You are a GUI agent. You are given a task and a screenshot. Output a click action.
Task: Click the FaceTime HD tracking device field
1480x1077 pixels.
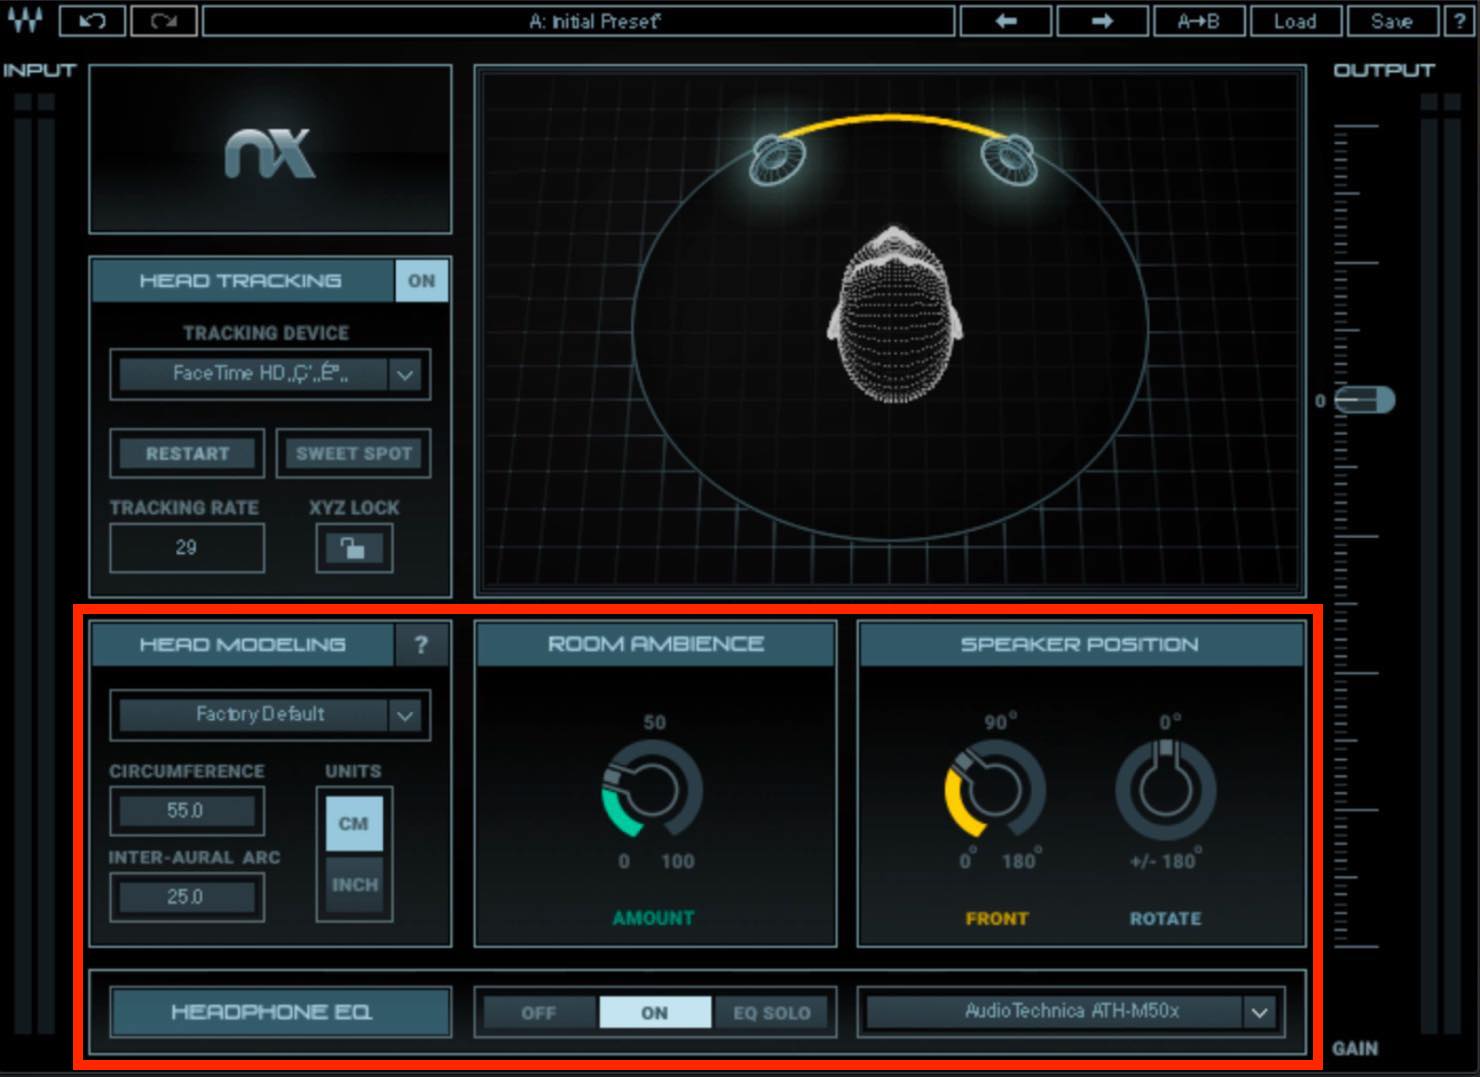[254, 374]
